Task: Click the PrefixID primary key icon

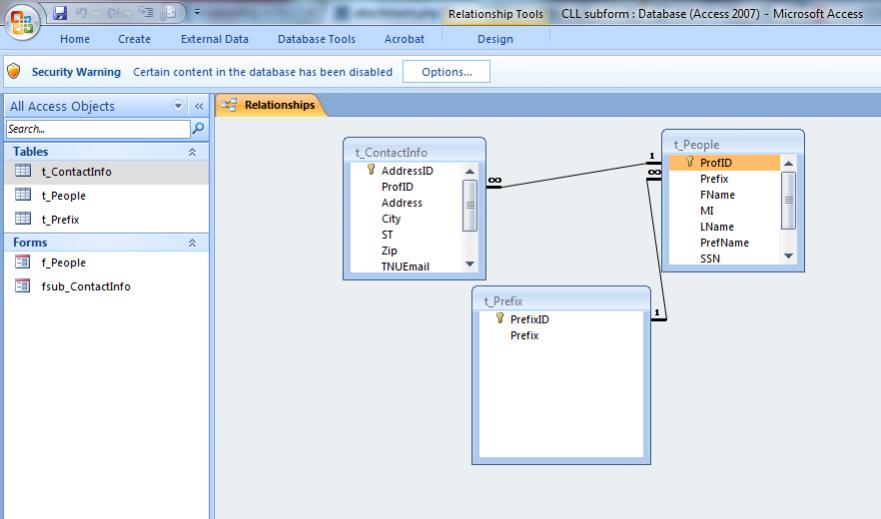Action: click(x=499, y=318)
